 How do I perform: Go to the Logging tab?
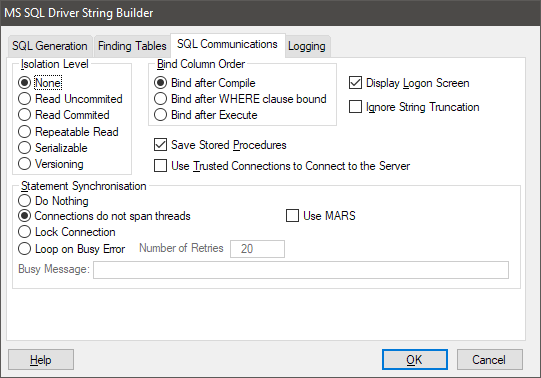(x=307, y=46)
